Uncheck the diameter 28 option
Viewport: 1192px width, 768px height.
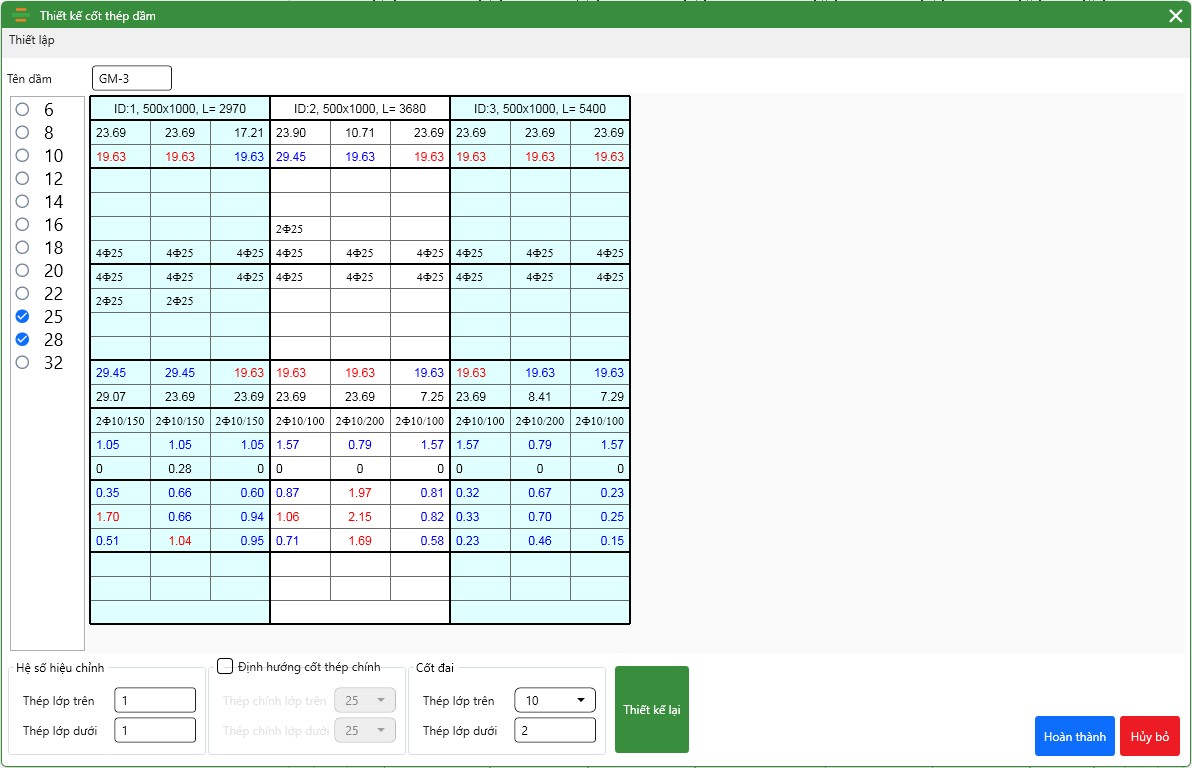[x=23, y=340]
